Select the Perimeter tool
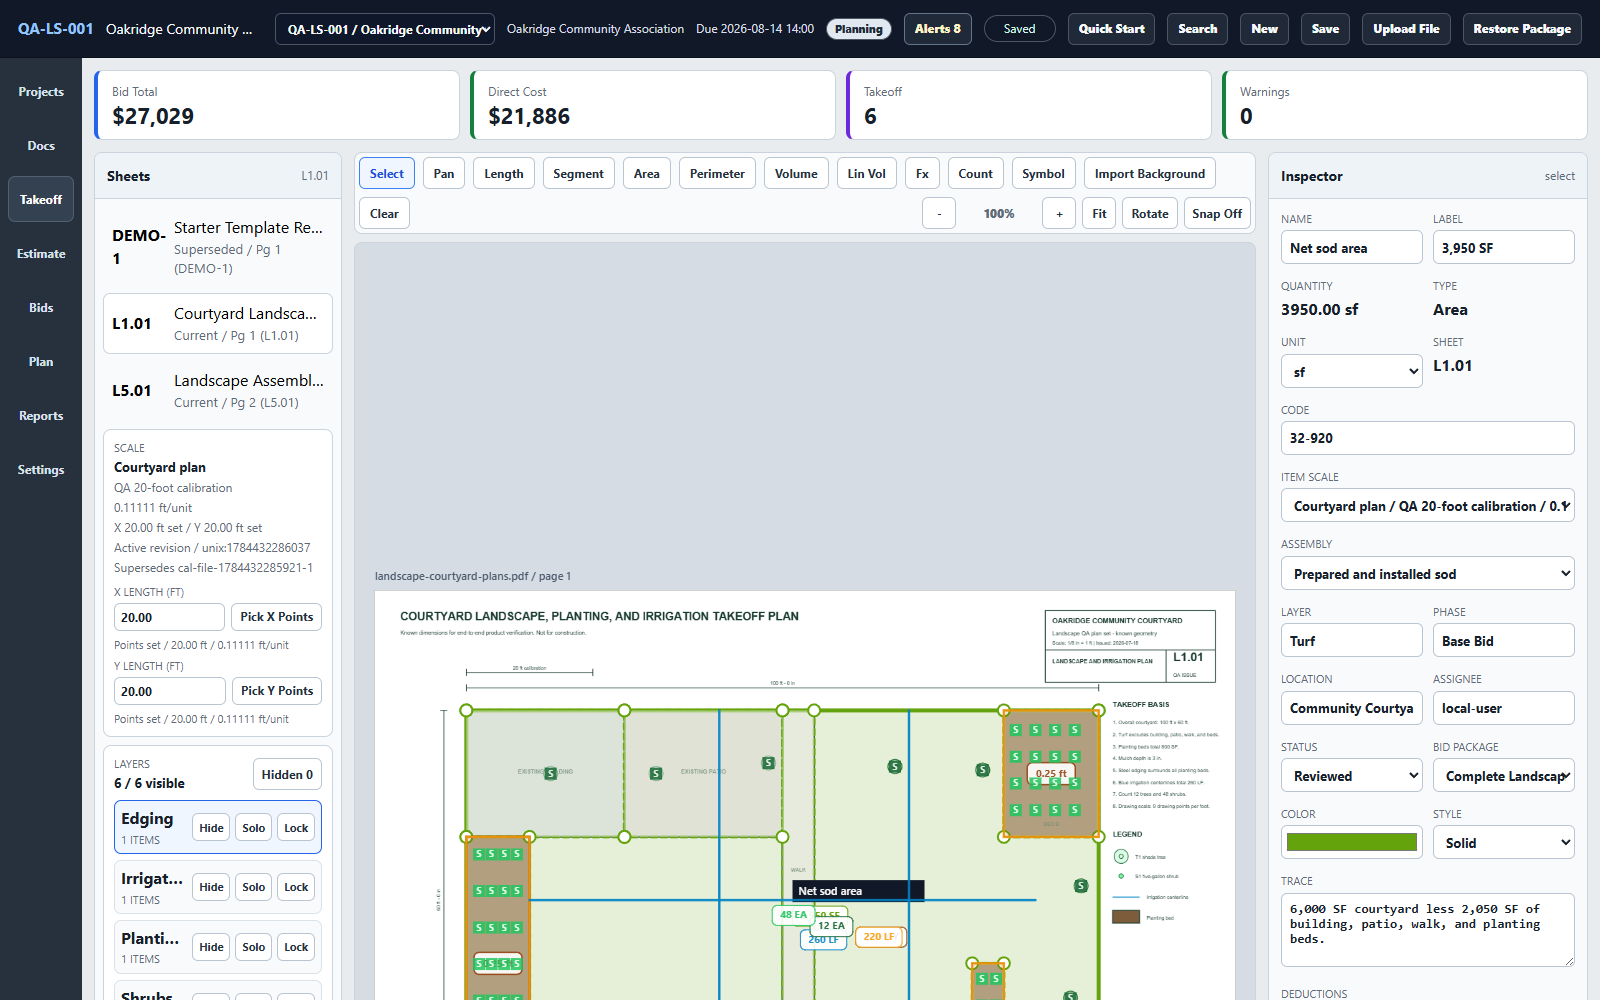This screenshot has width=1600, height=1000. coord(717,174)
